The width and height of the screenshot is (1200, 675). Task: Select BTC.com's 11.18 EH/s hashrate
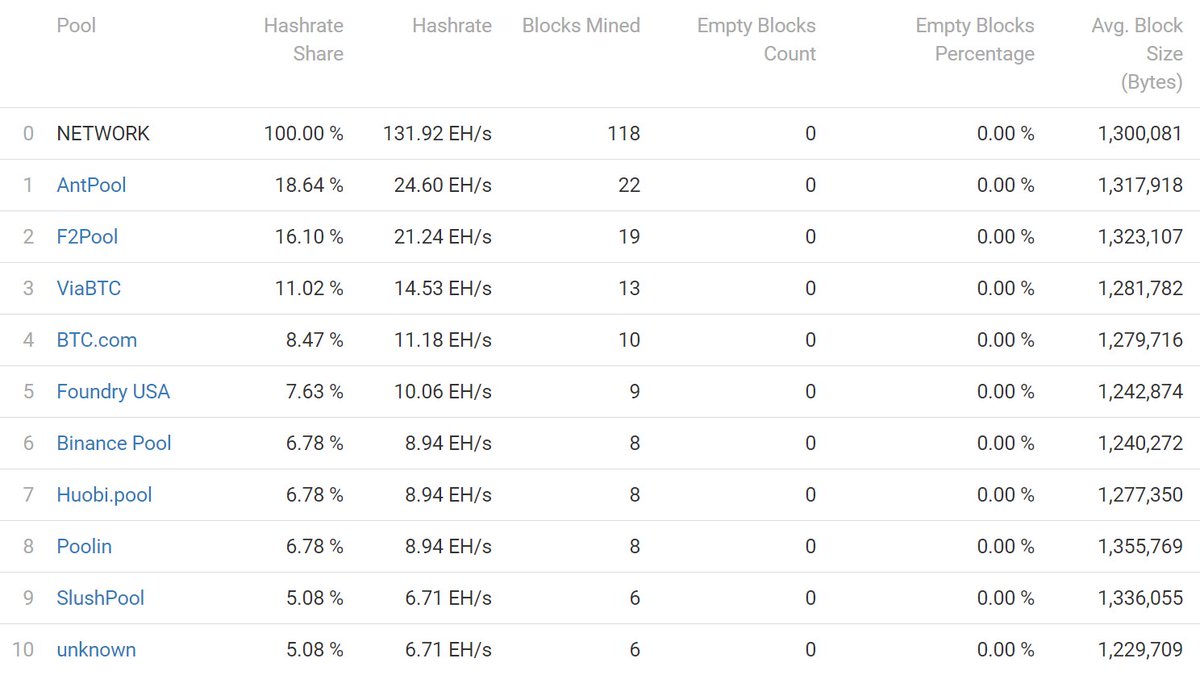(443, 340)
